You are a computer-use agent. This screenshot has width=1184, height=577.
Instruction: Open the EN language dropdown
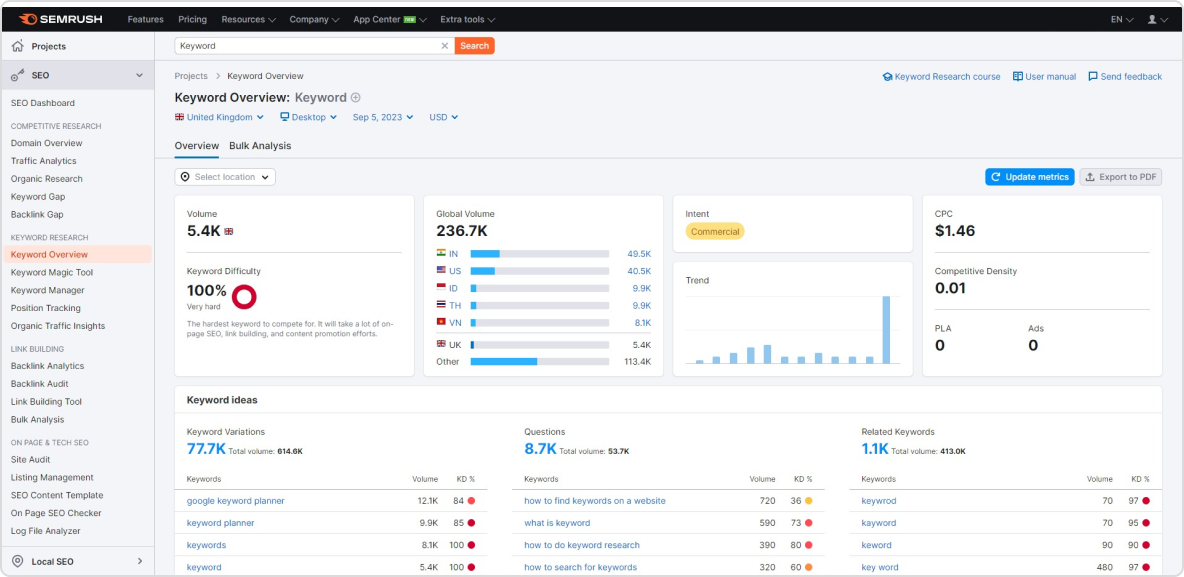coord(1122,20)
